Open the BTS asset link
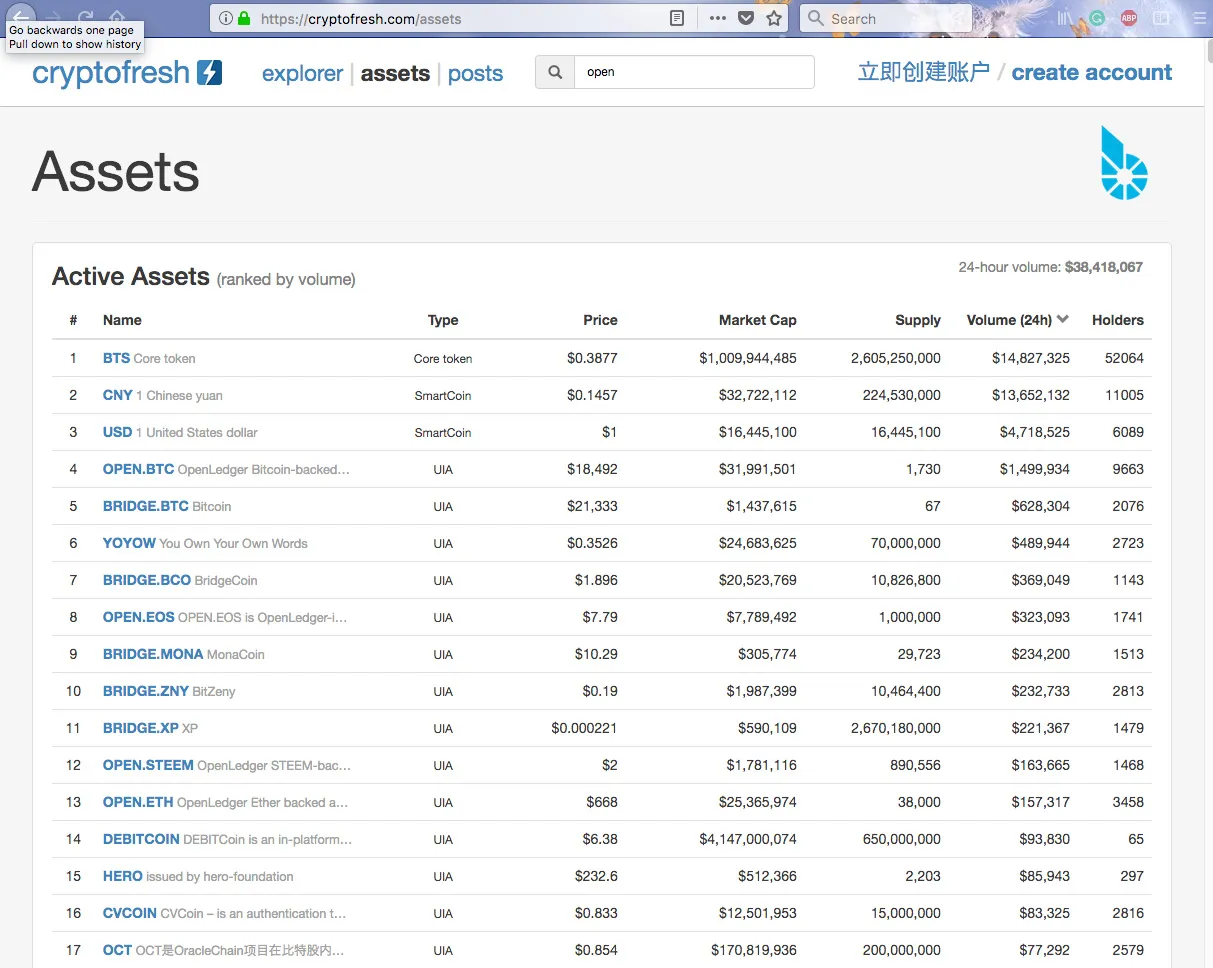The width and height of the screenshot is (1213, 968). point(116,358)
